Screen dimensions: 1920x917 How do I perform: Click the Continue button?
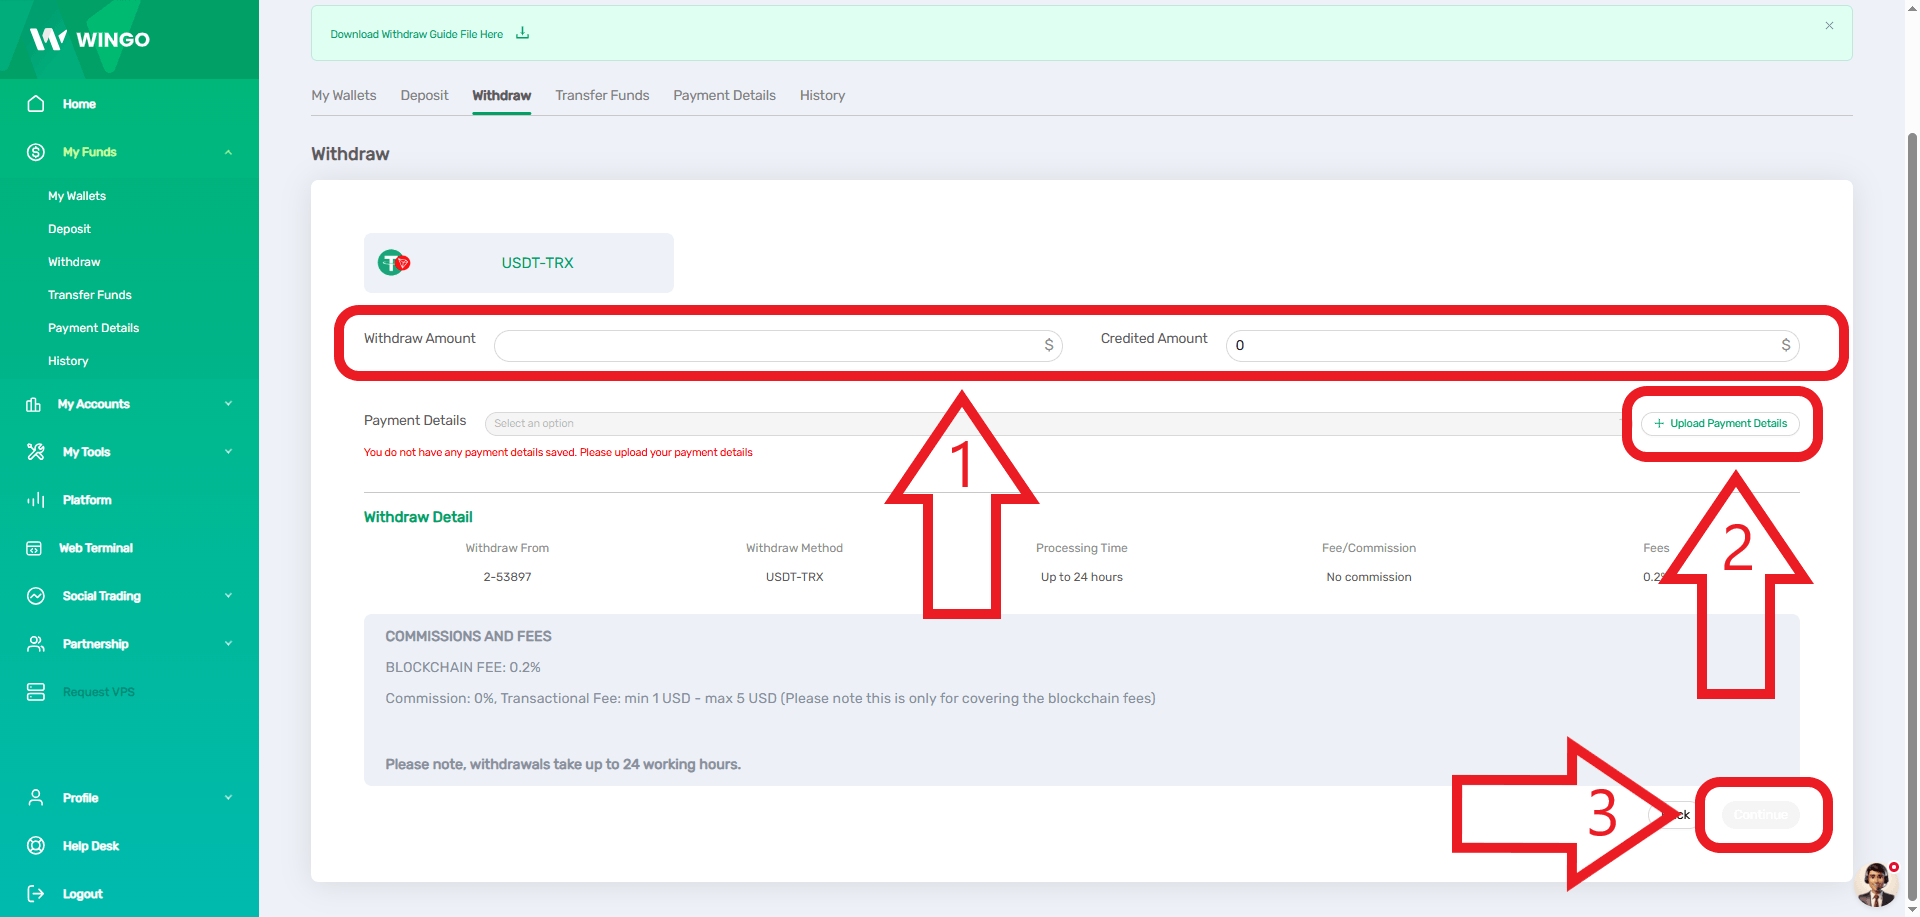(1760, 815)
